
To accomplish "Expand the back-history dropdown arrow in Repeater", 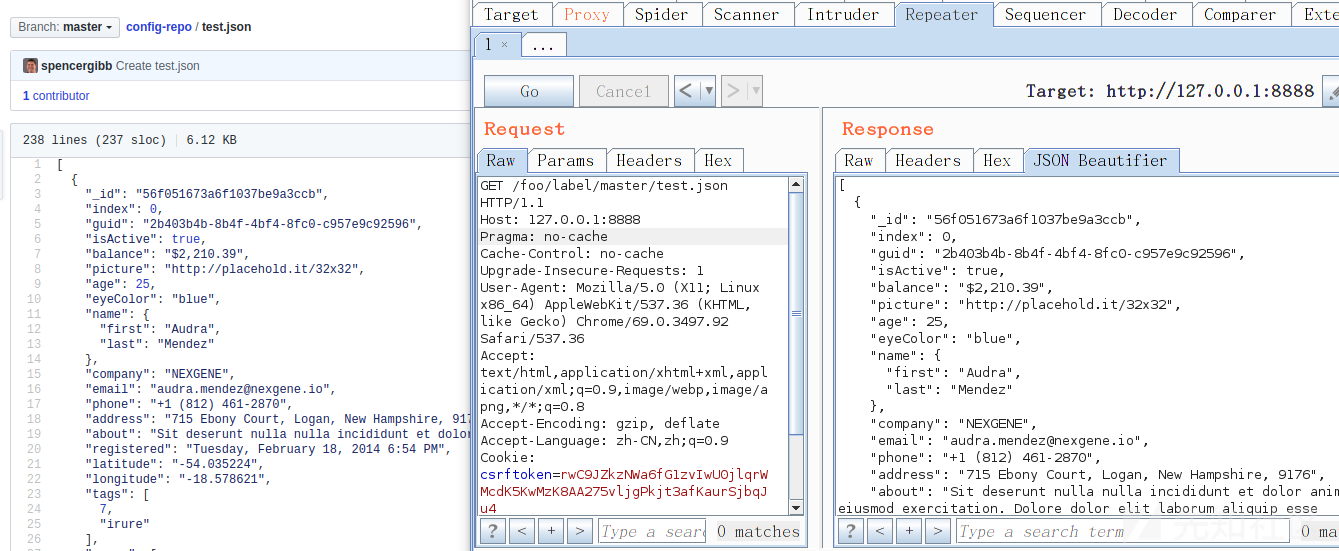I will [x=709, y=91].
